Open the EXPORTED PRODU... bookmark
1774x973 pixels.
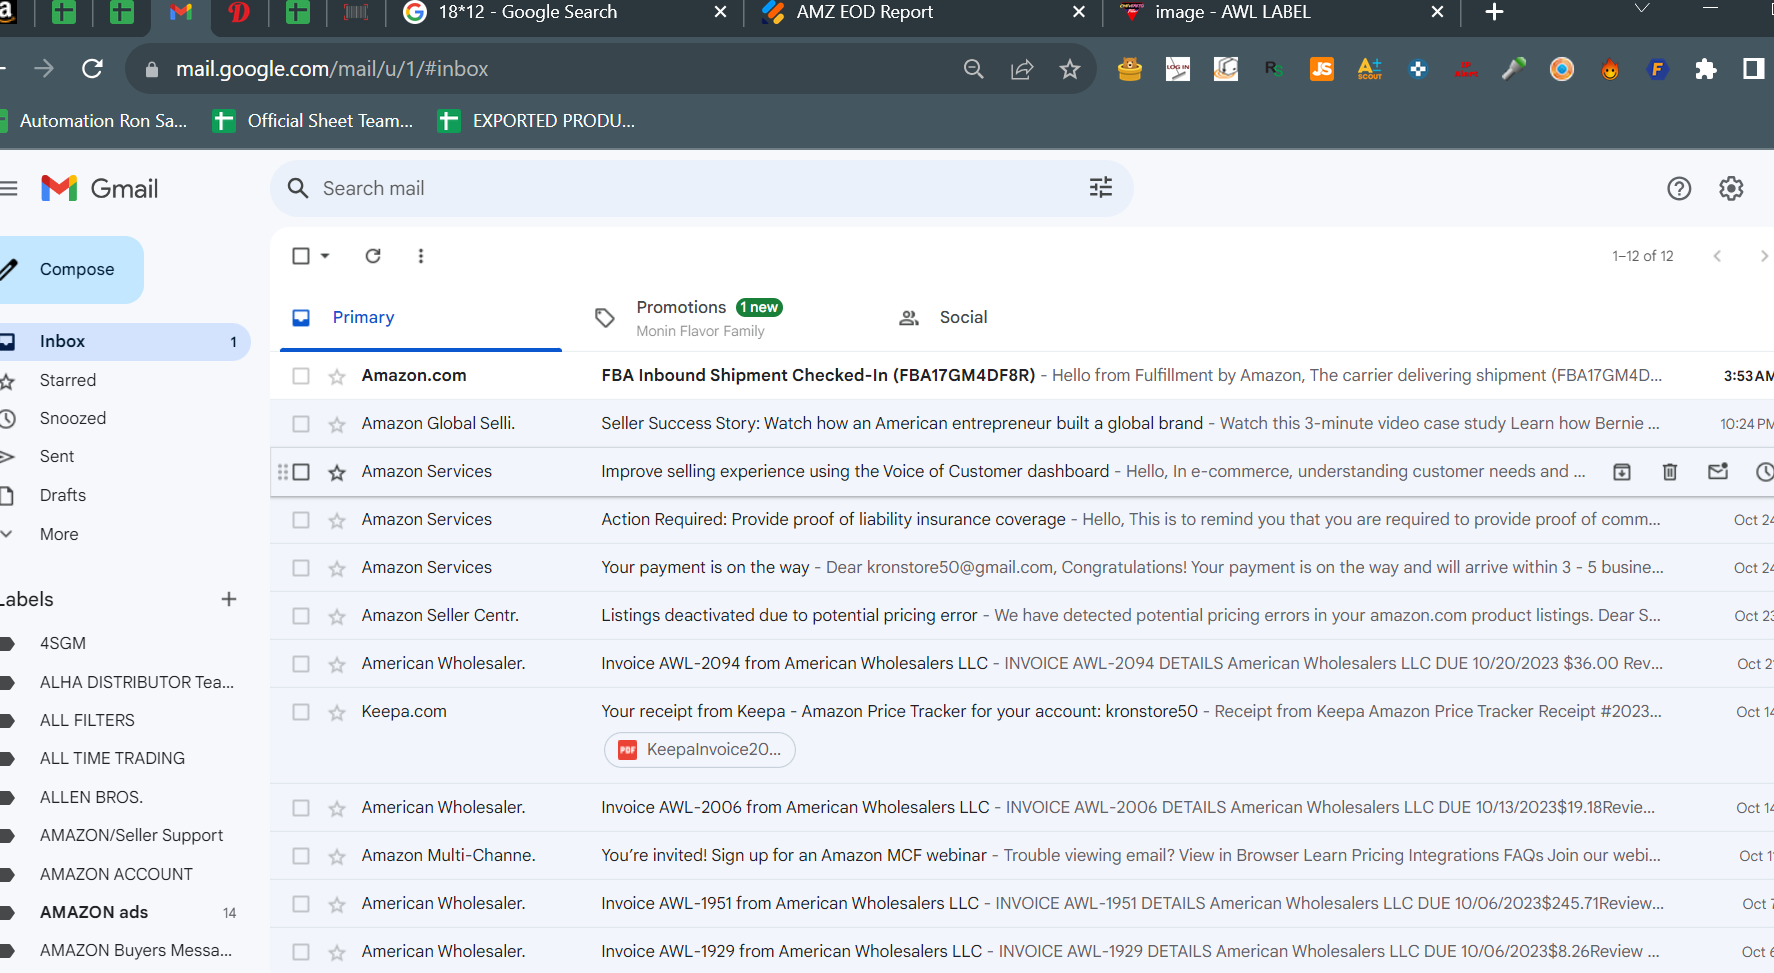pos(537,121)
